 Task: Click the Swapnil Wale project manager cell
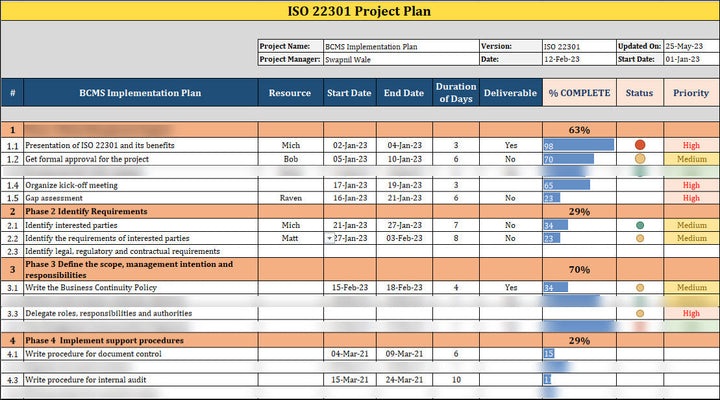(x=400, y=59)
